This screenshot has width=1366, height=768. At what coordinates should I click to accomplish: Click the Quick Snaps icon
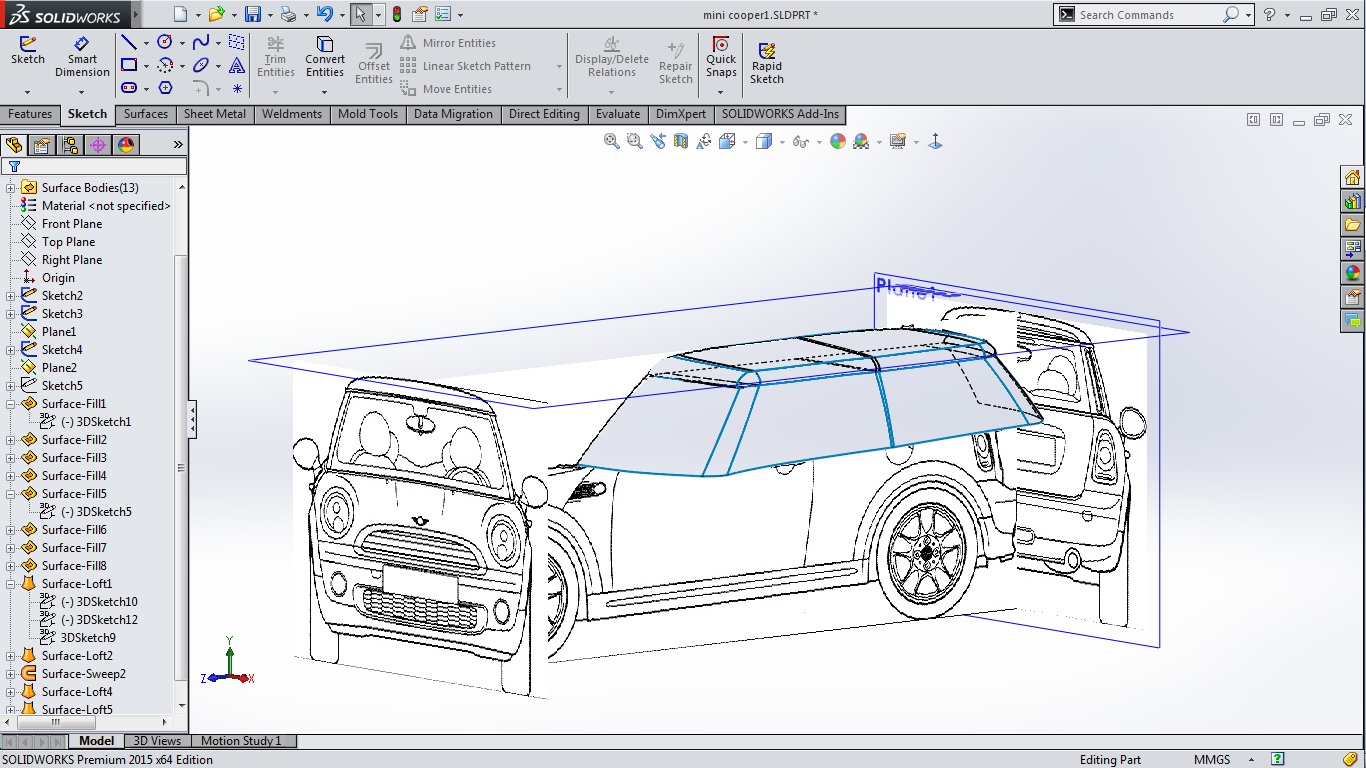coord(721,44)
